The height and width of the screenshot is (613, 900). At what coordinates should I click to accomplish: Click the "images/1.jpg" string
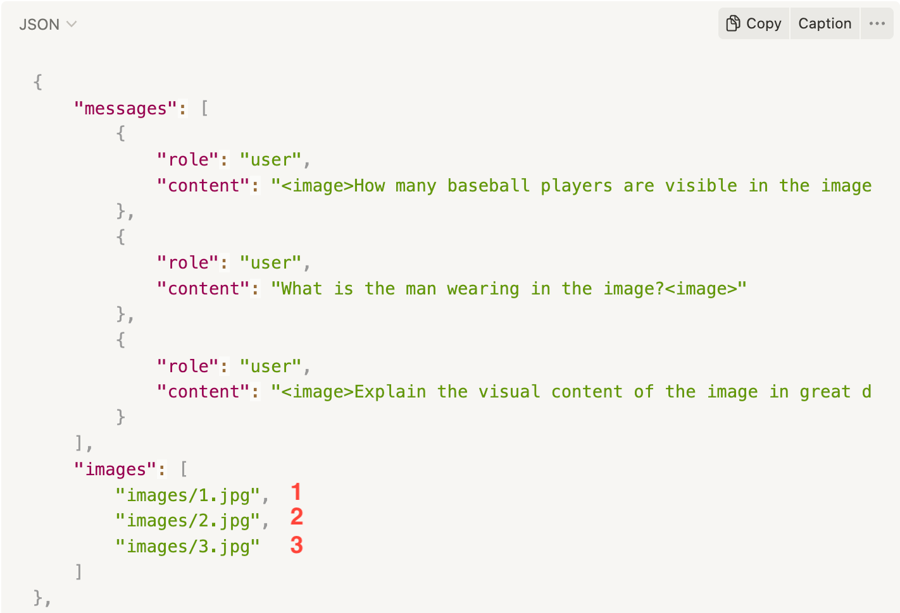click(191, 494)
